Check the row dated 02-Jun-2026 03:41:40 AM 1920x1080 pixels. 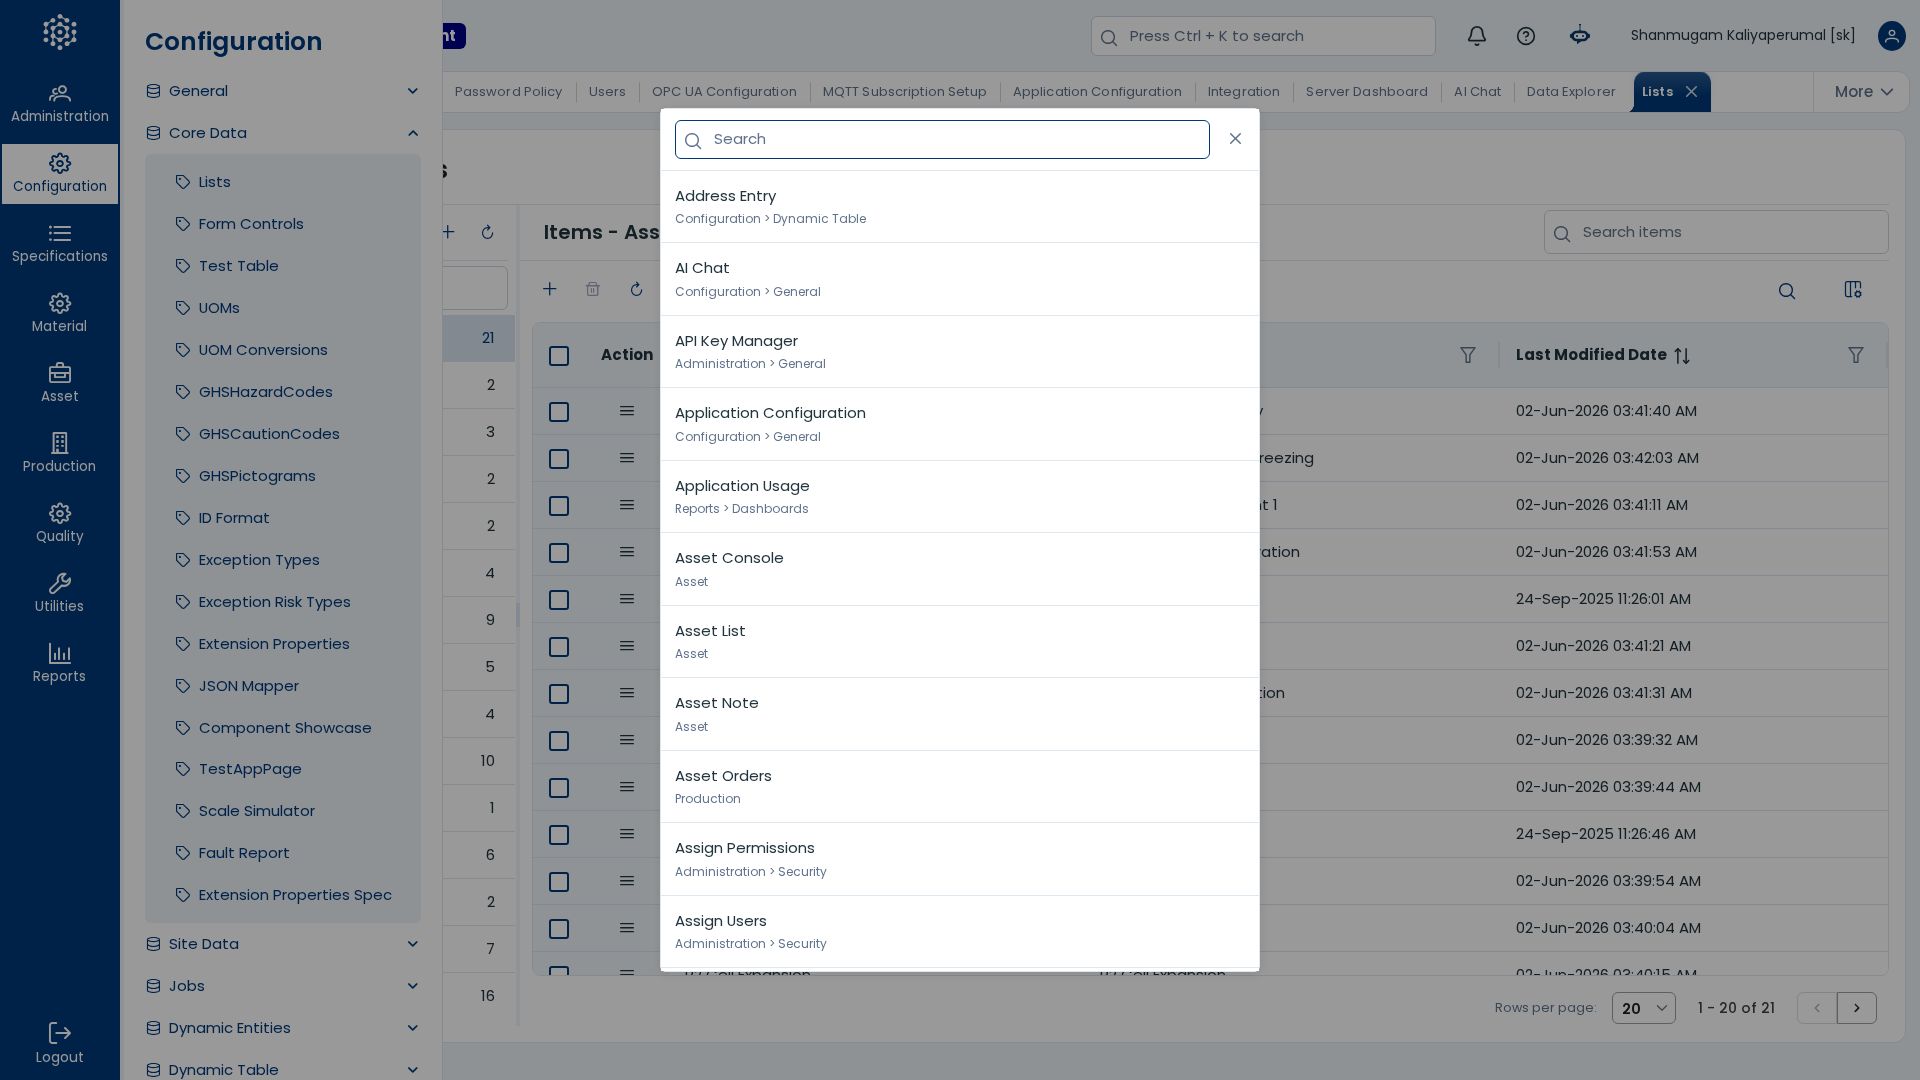tap(559, 412)
